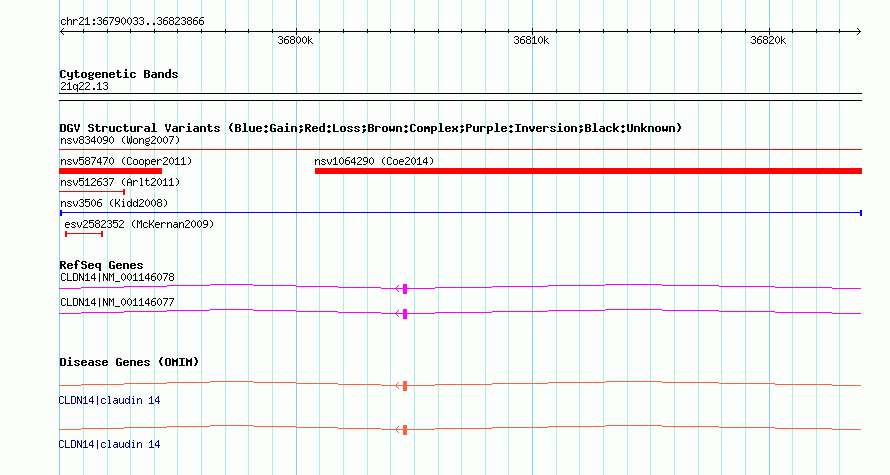Click the 36800k ruler tick label
This screenshot has width=890, height=475.
click(x=295, y=41)
